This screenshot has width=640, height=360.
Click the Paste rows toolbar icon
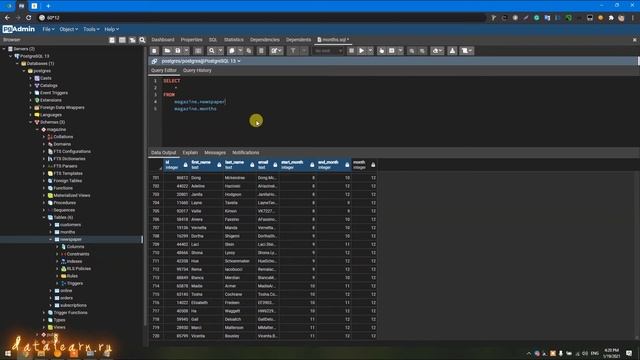pos(249,51)
